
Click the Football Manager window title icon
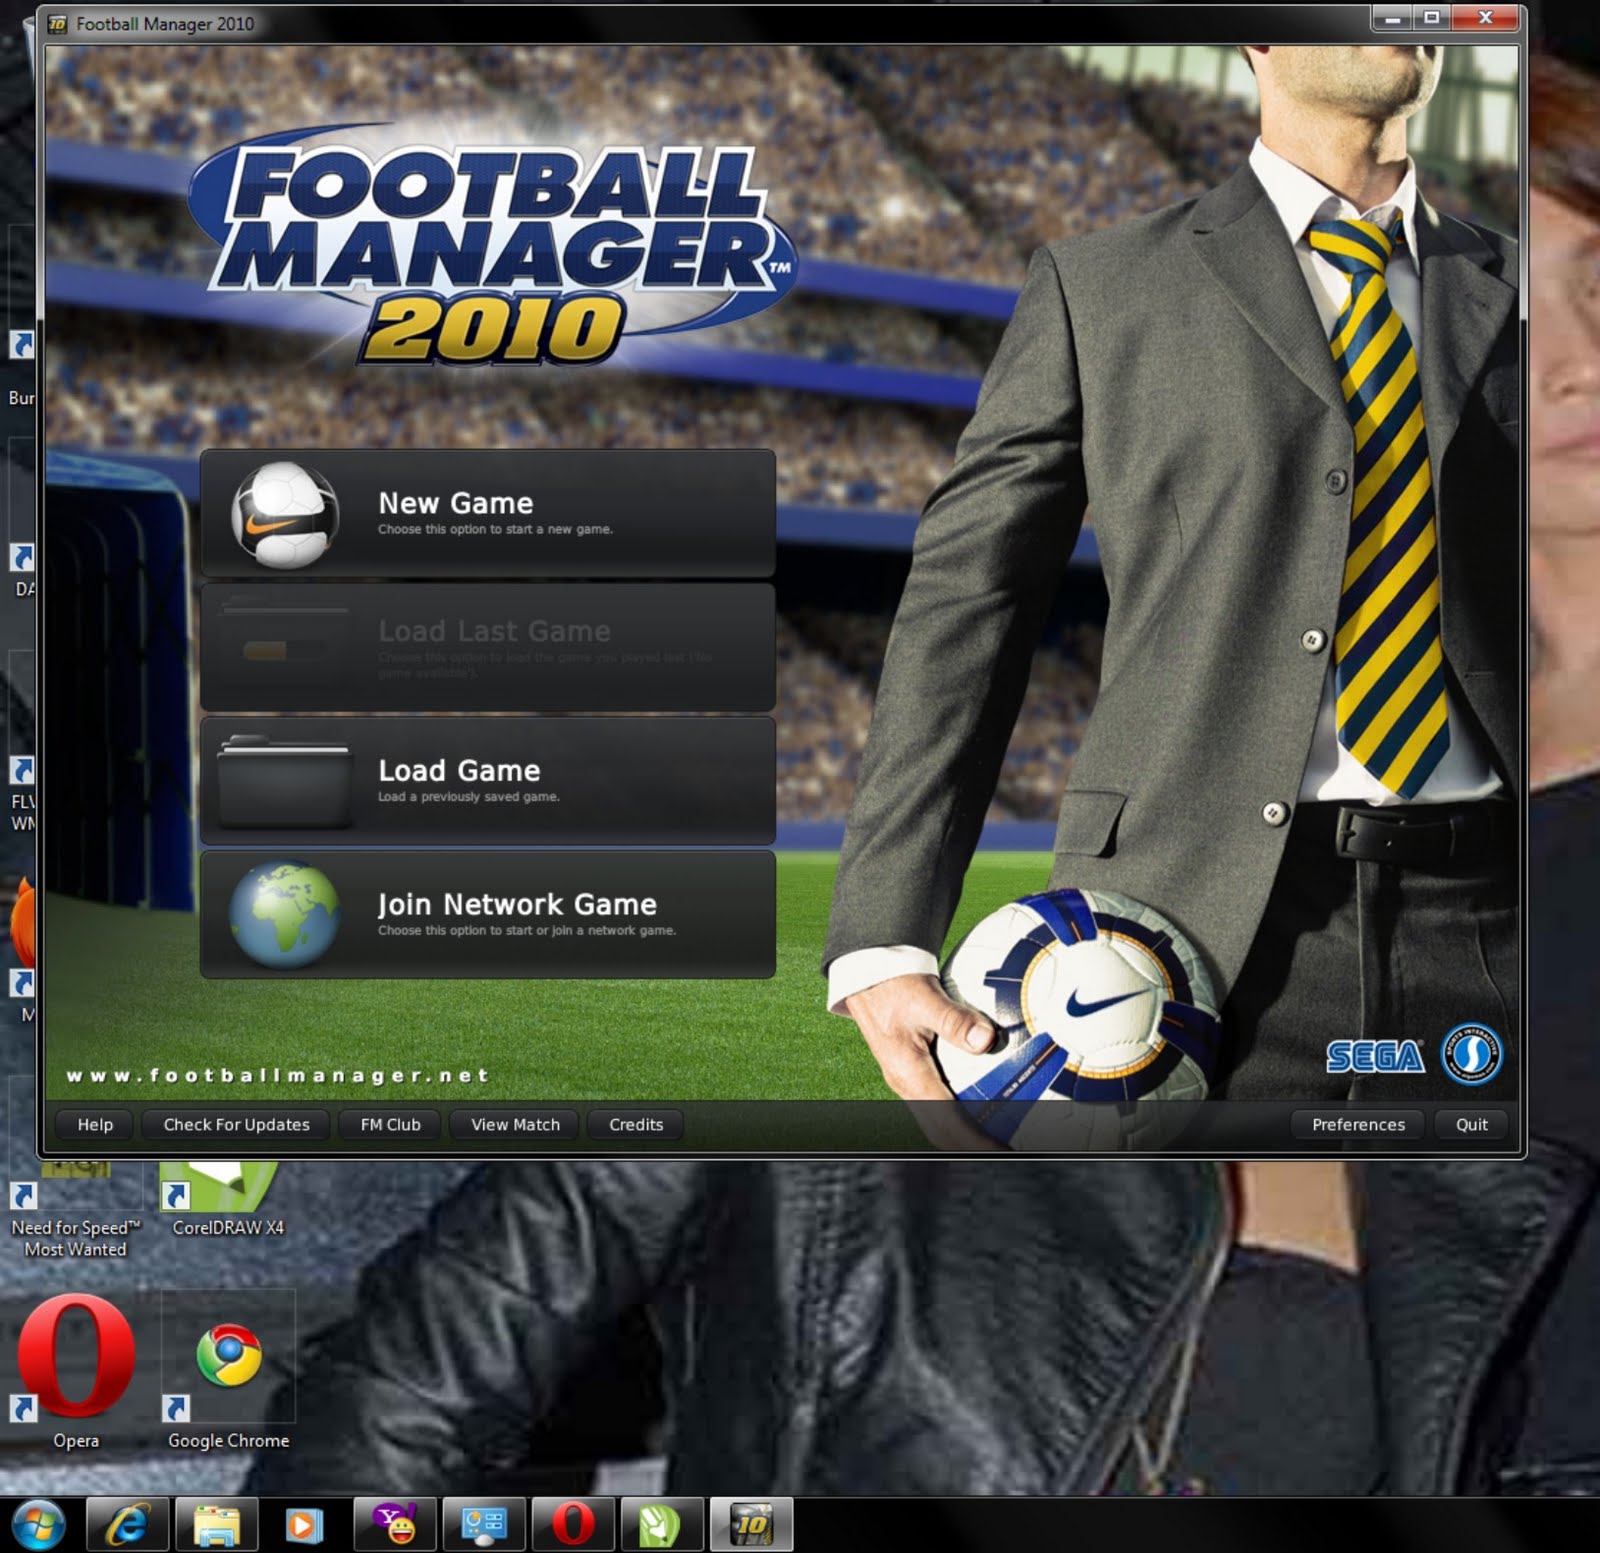point(58,24)
